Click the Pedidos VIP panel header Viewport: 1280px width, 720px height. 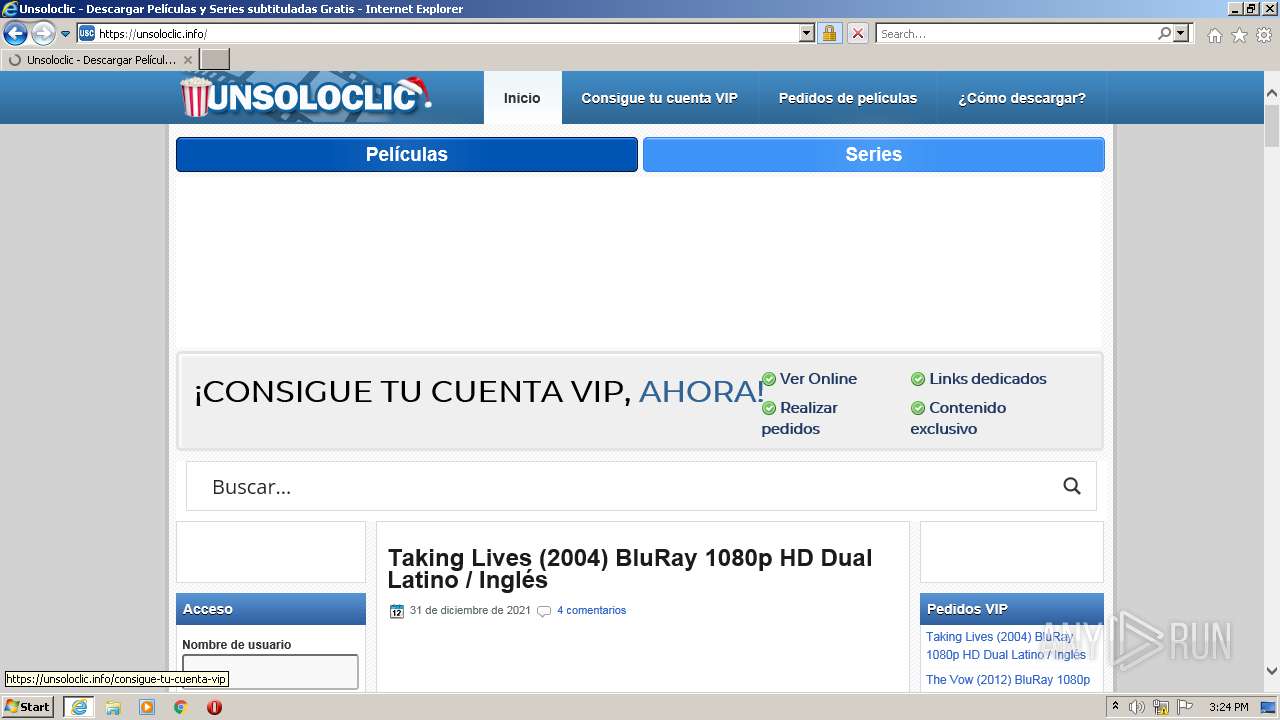(x=1012, y=609)
